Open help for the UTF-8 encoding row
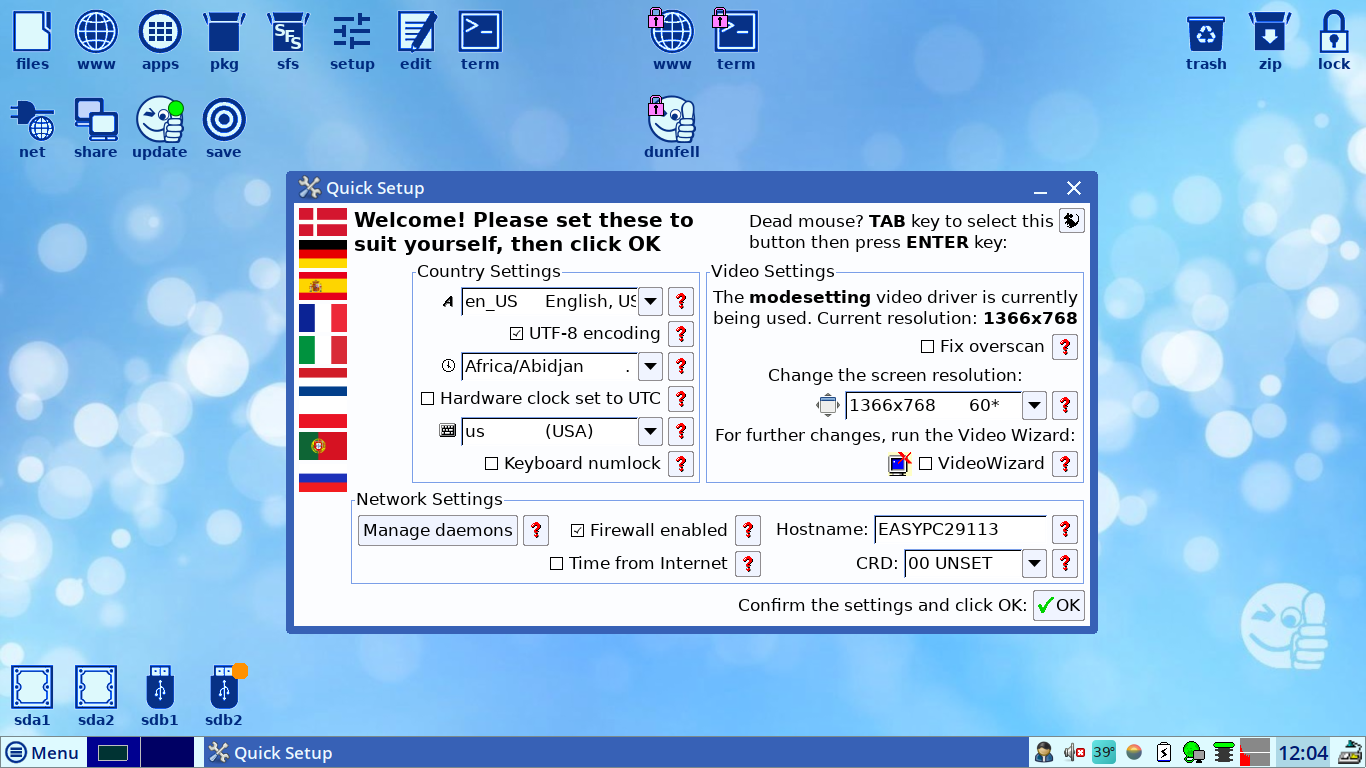The width and height of the screenshot is (1366, 768). pyautogui.click(x=681, y=334)
